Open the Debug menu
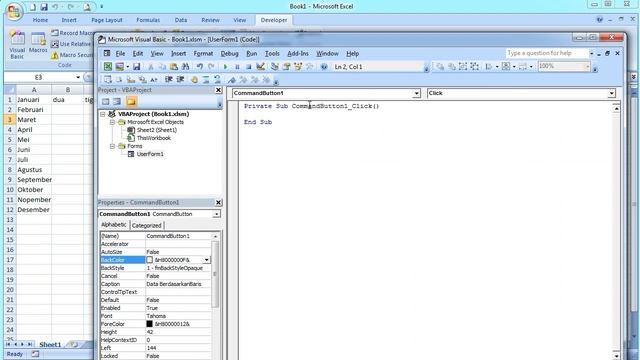This screenshot has width=640, height=360. pos(229,53)
